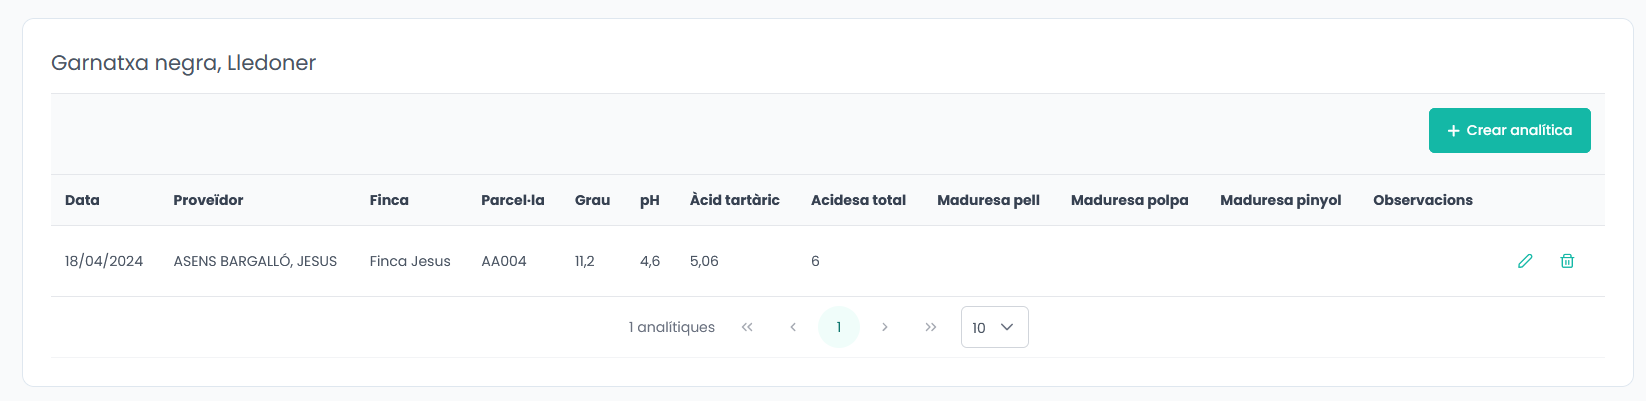Viewport: 1646px width, 401px height.
Task: Go to previous page with single-left arrow
Action: (x=793, y=327)
